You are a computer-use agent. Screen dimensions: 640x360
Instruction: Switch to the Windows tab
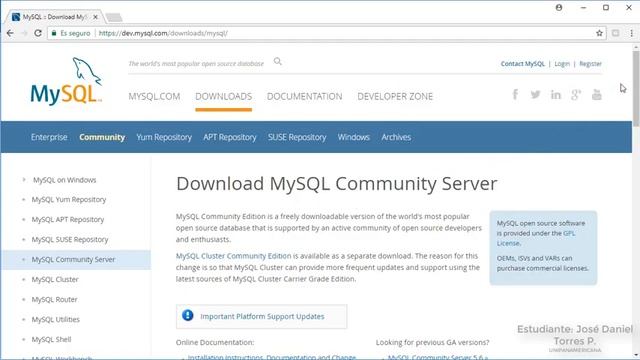pyautogui.click(x=353, y=137)
